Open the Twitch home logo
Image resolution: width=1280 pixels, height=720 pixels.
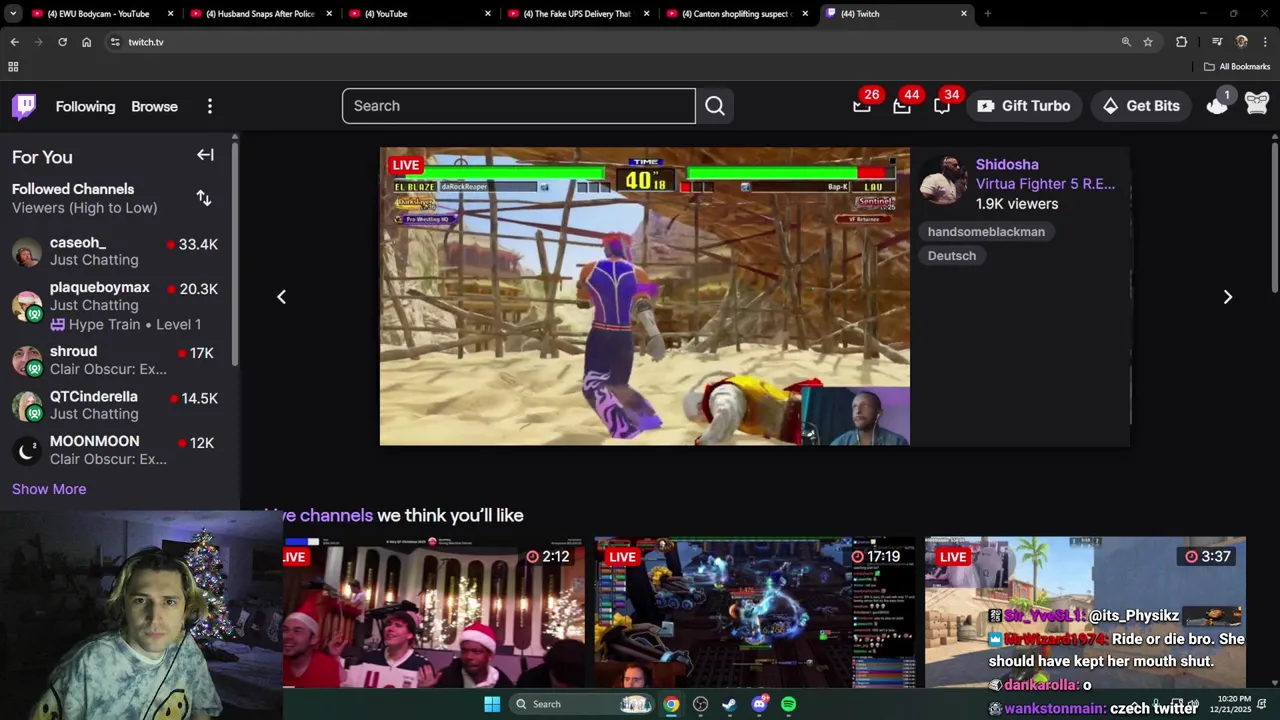pos(24,106)
